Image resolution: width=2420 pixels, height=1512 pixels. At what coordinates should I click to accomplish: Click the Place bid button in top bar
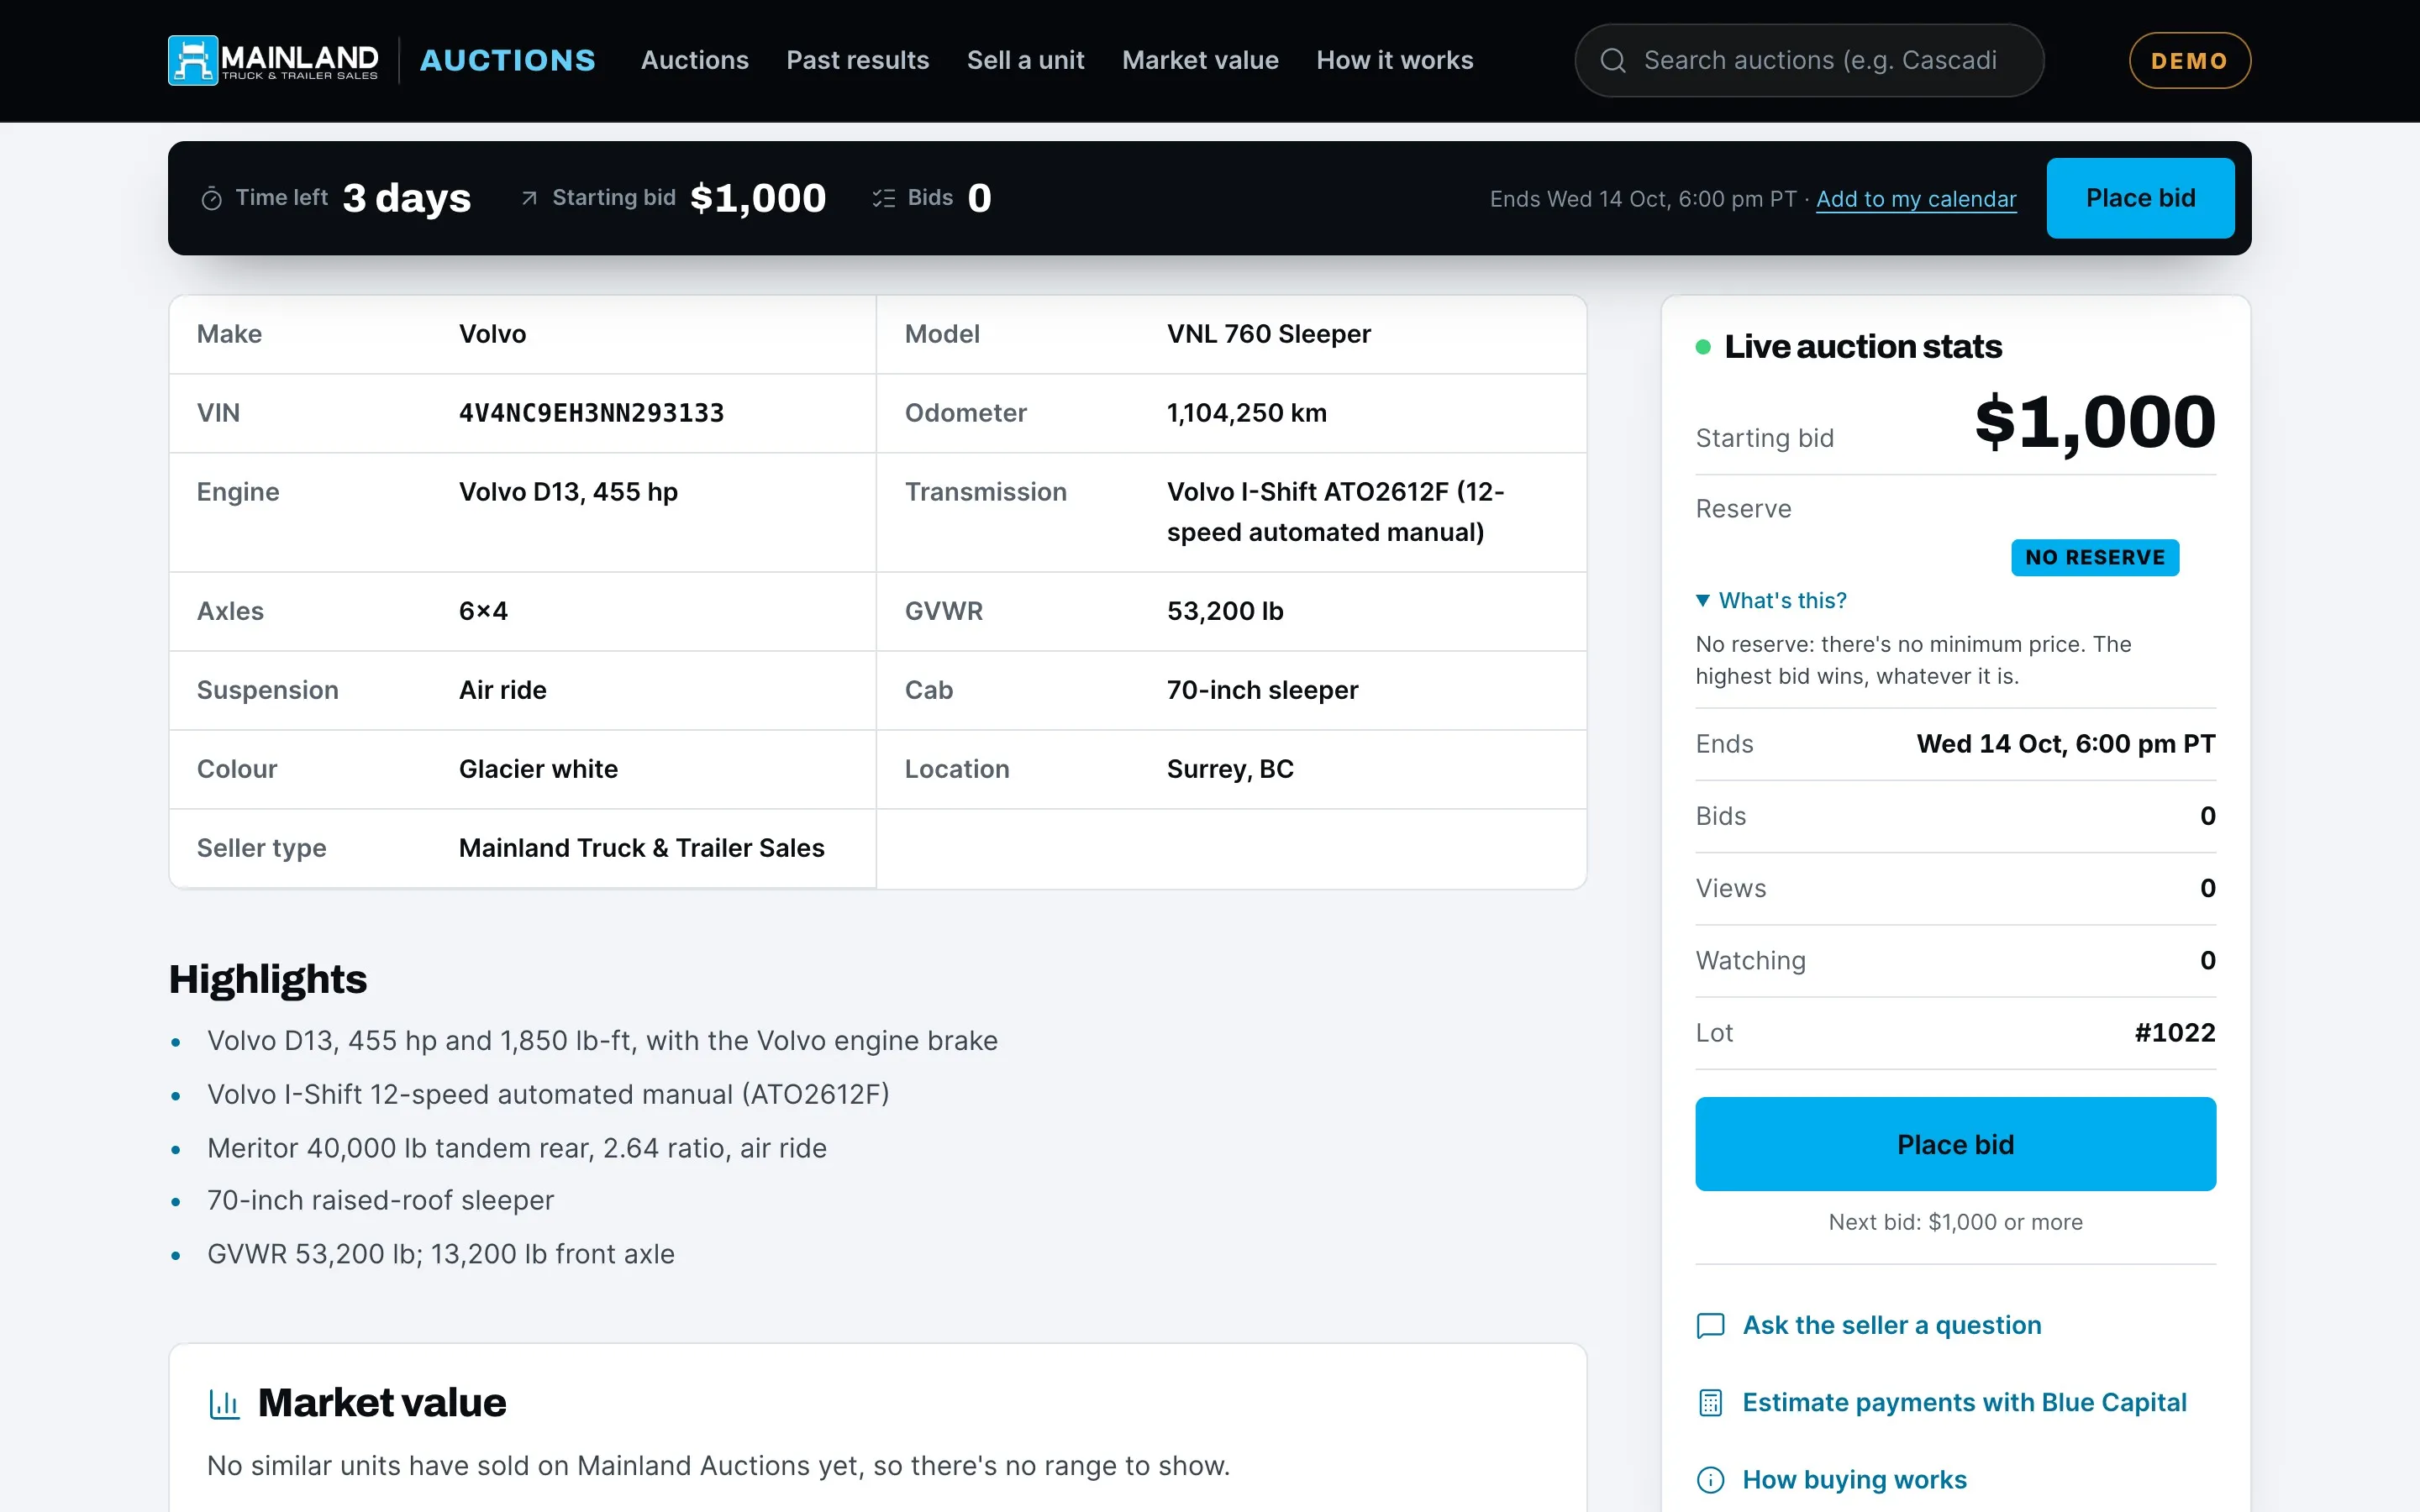[2141, 198]
